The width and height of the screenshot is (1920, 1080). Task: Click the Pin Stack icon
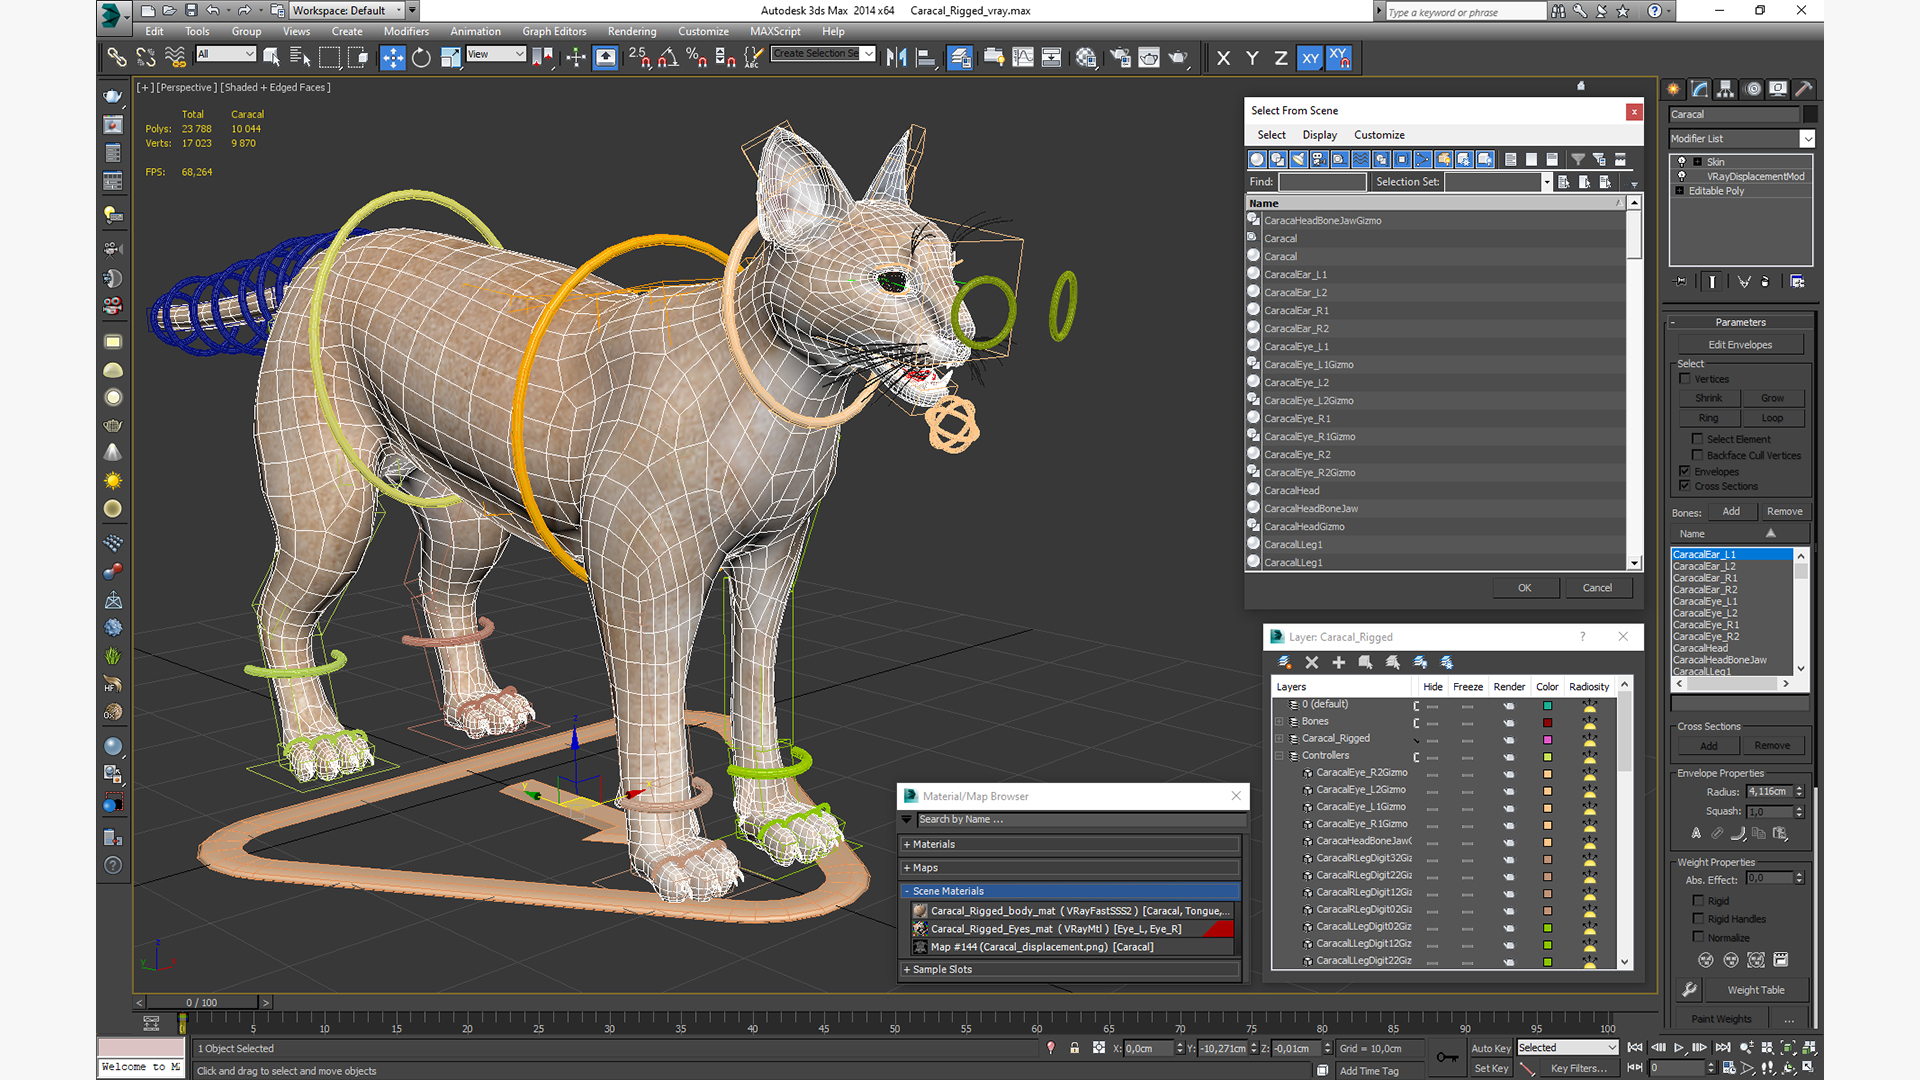(1680, 282)
